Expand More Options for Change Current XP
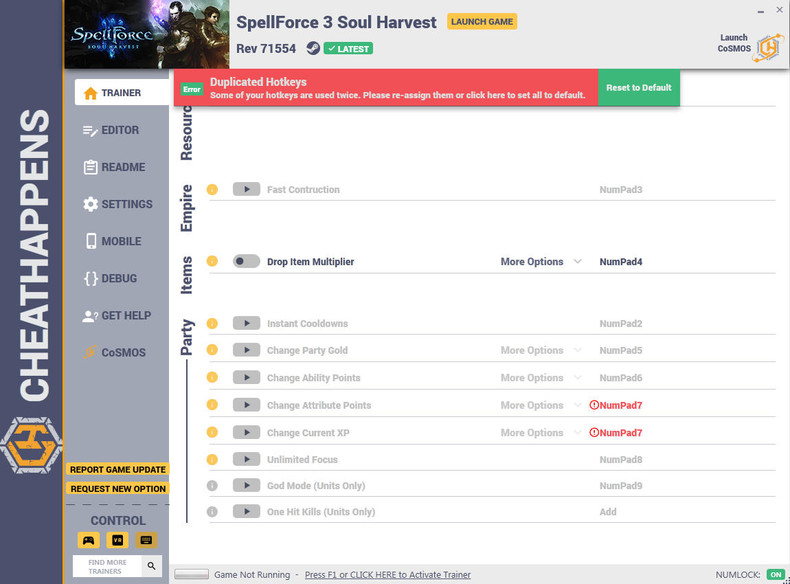This screenshot has height=584, width=790. (x=541, y=432)
